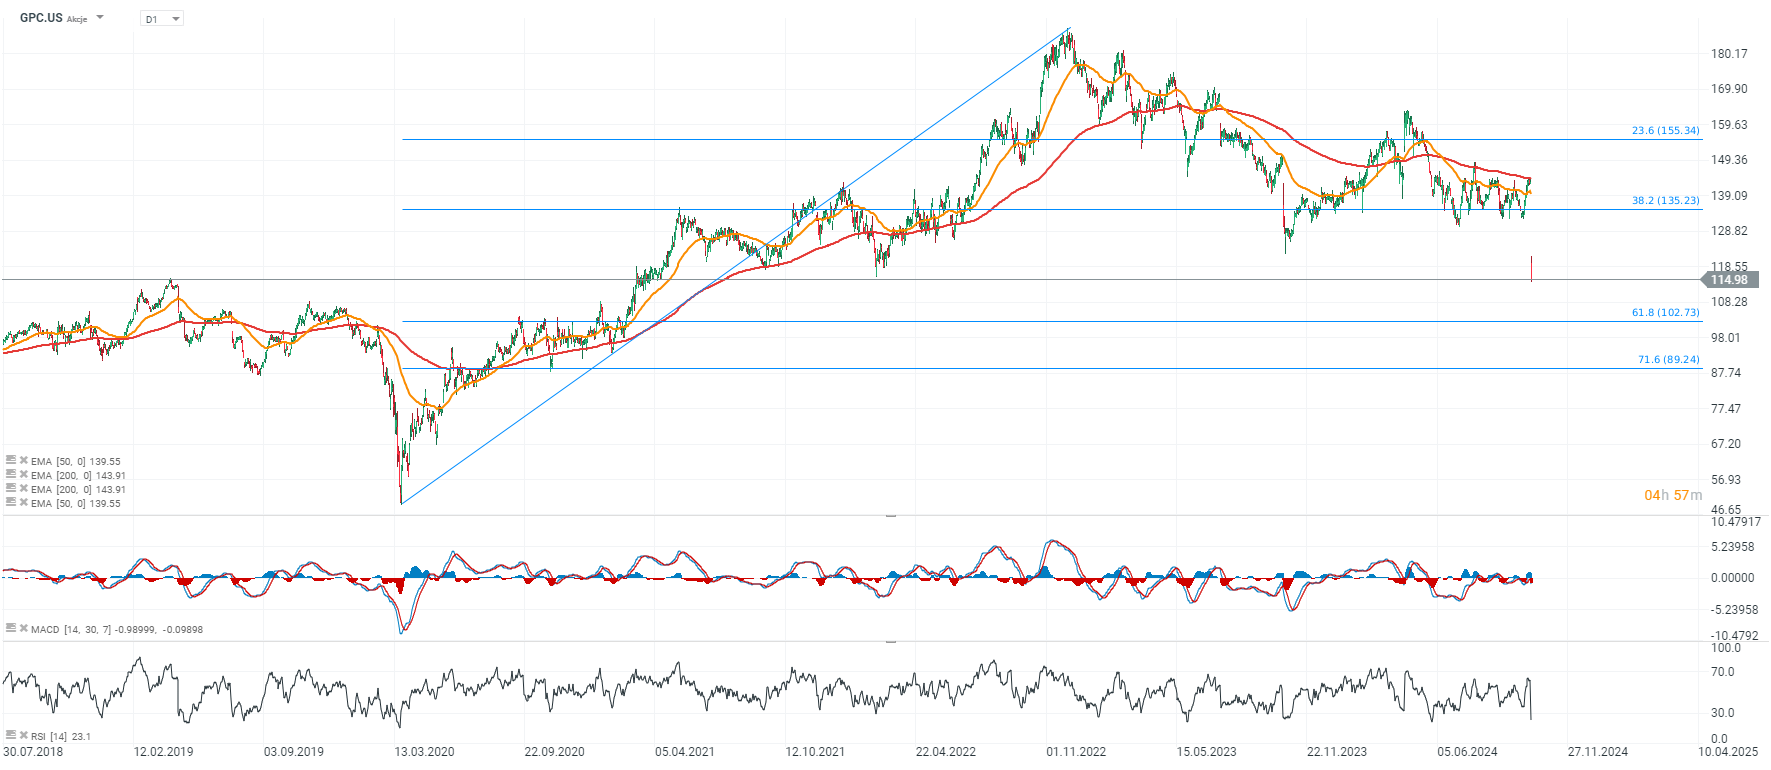Click the 05.06.2024 date on the time axis
This screenshot has height=770, width=1771.
[x=1467, y=752]
